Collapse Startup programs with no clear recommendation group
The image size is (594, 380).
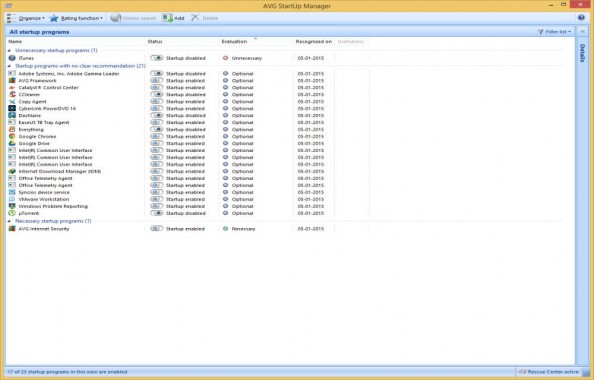point(9,66)
